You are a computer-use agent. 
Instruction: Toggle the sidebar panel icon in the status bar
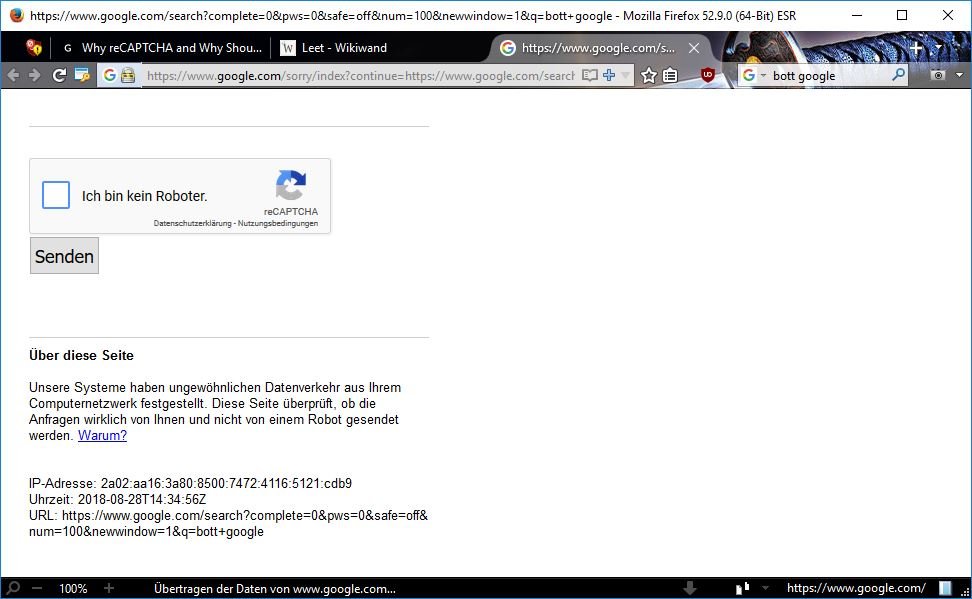945,588
